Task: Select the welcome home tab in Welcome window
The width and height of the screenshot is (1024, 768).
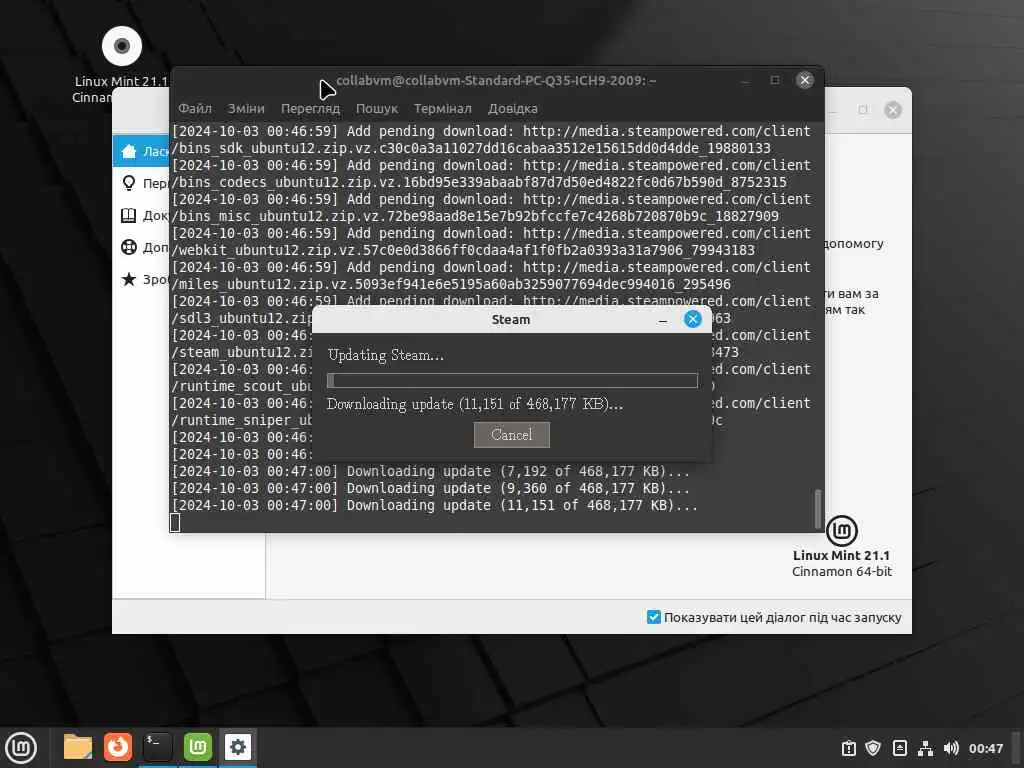Action: point(142,152)
